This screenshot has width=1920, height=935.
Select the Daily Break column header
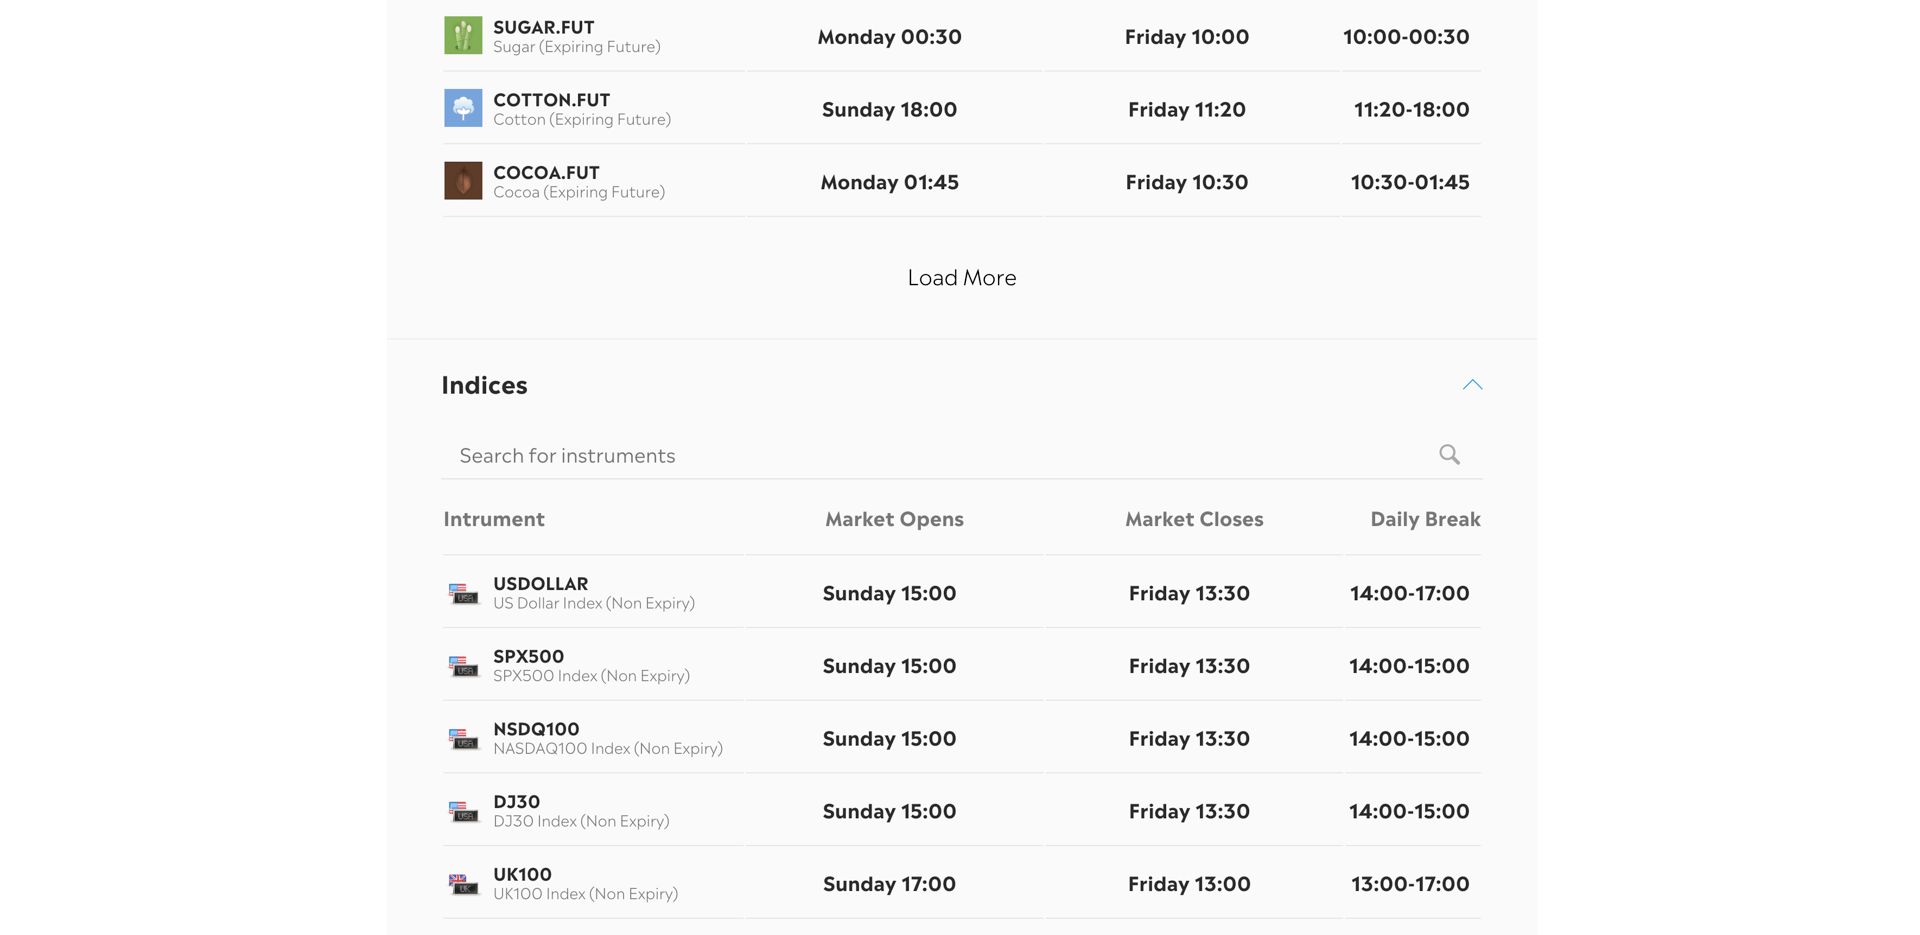(x=1425, y=519)
